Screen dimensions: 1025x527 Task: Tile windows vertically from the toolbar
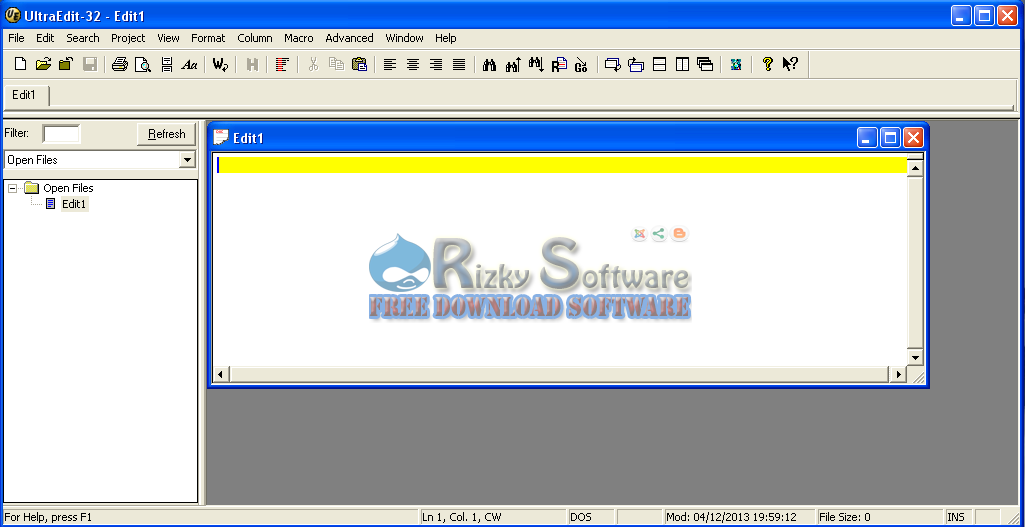[x=682, y=64]
